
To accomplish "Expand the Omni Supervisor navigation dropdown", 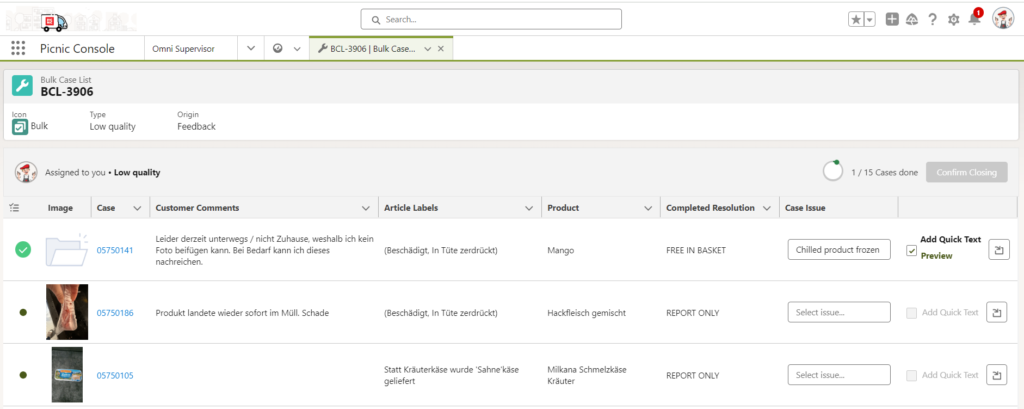I will click(249, 48).
